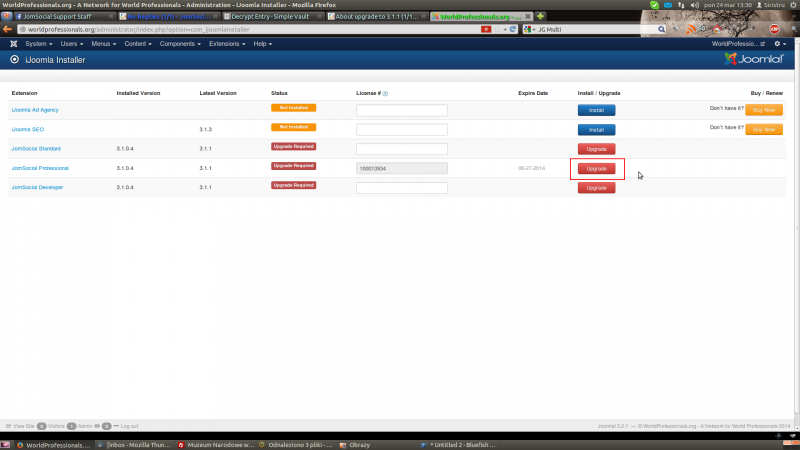The image size is (800, 450).
Task: Expand the Components menu
Action: click(180, 44)
